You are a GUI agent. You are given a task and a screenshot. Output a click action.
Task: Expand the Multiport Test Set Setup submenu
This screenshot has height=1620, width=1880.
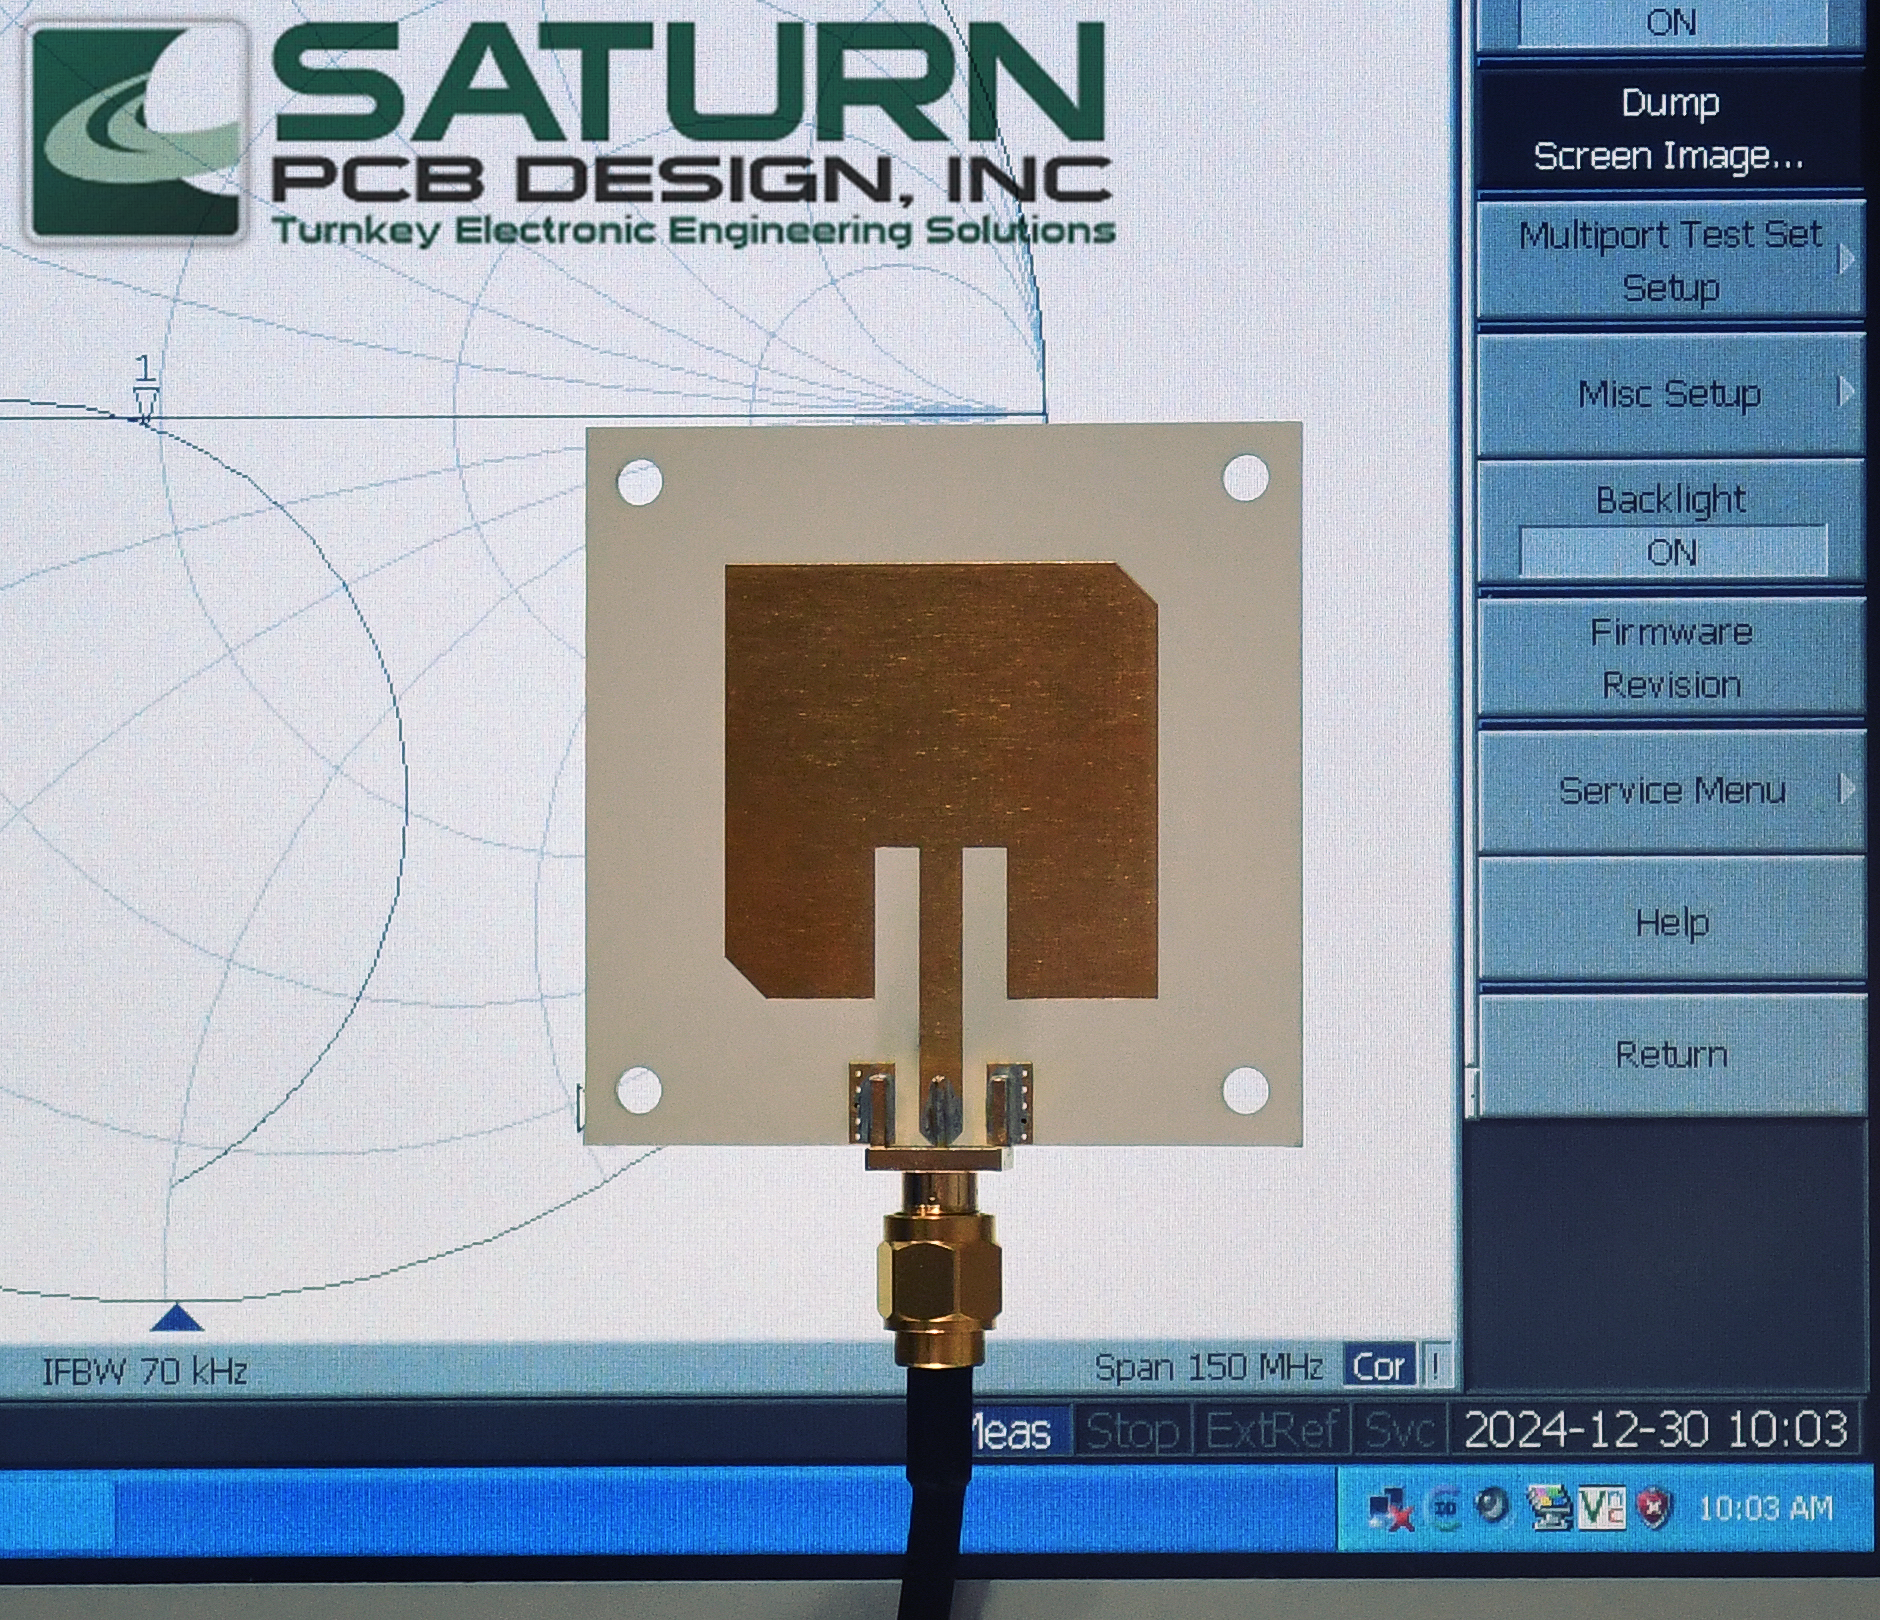(x=1671, y=261)
